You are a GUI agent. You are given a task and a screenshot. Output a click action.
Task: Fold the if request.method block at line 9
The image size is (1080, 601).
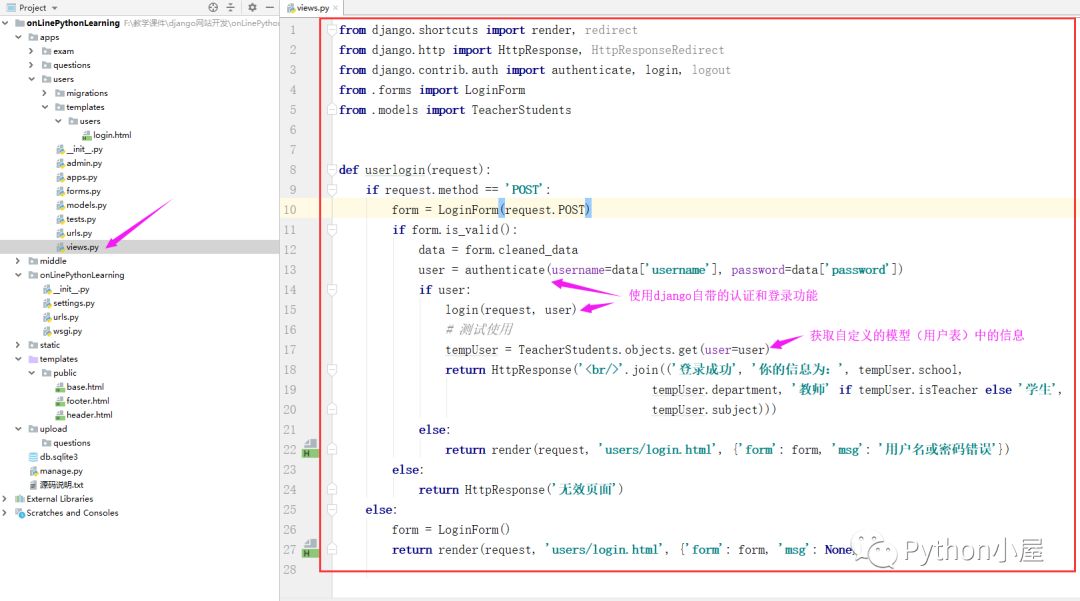tap(332, 189)
